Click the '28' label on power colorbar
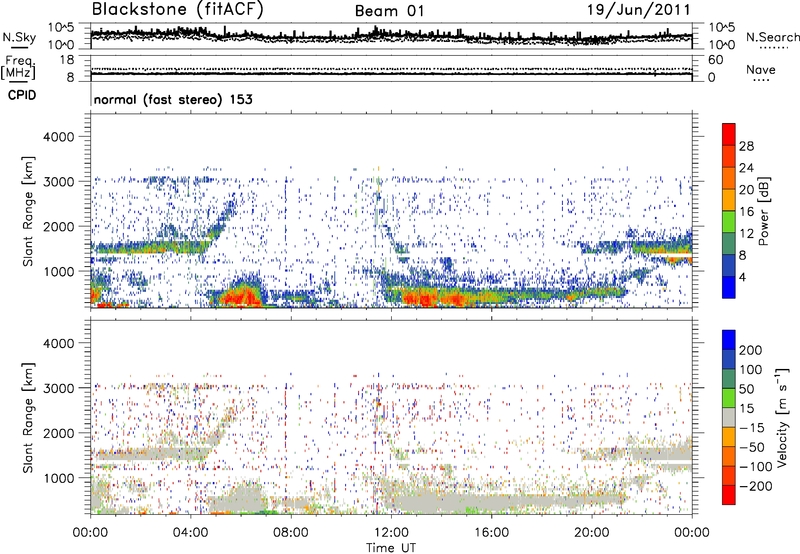The width and height of the screenshot is (800, 554). tap(746, 146)
